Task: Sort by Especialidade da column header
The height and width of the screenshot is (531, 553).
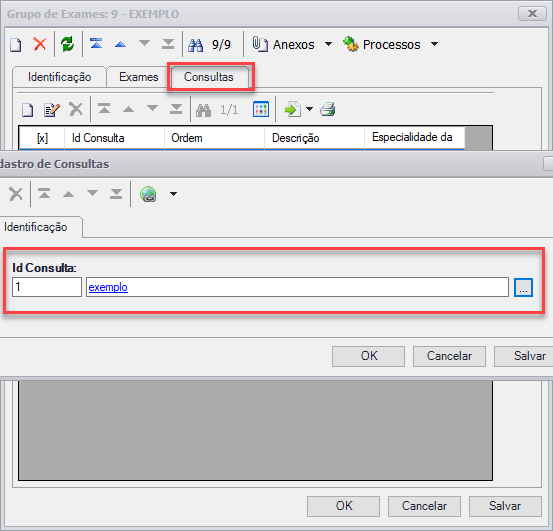Action: point(414,138)
